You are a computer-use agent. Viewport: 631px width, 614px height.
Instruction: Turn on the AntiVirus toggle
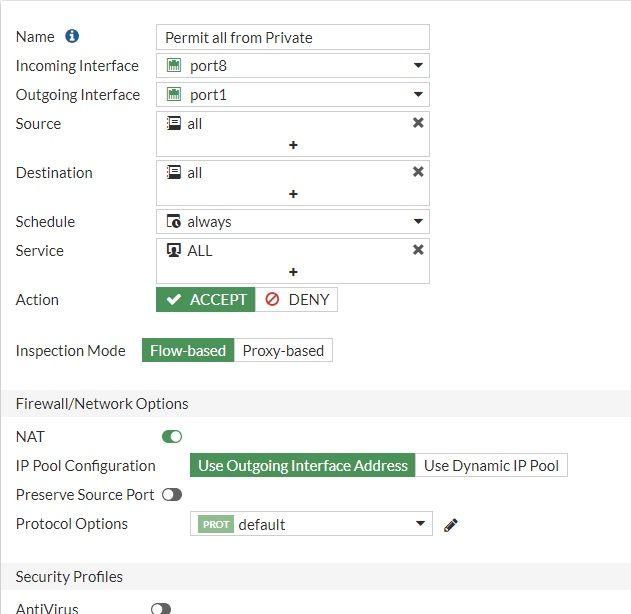point(160,608)
